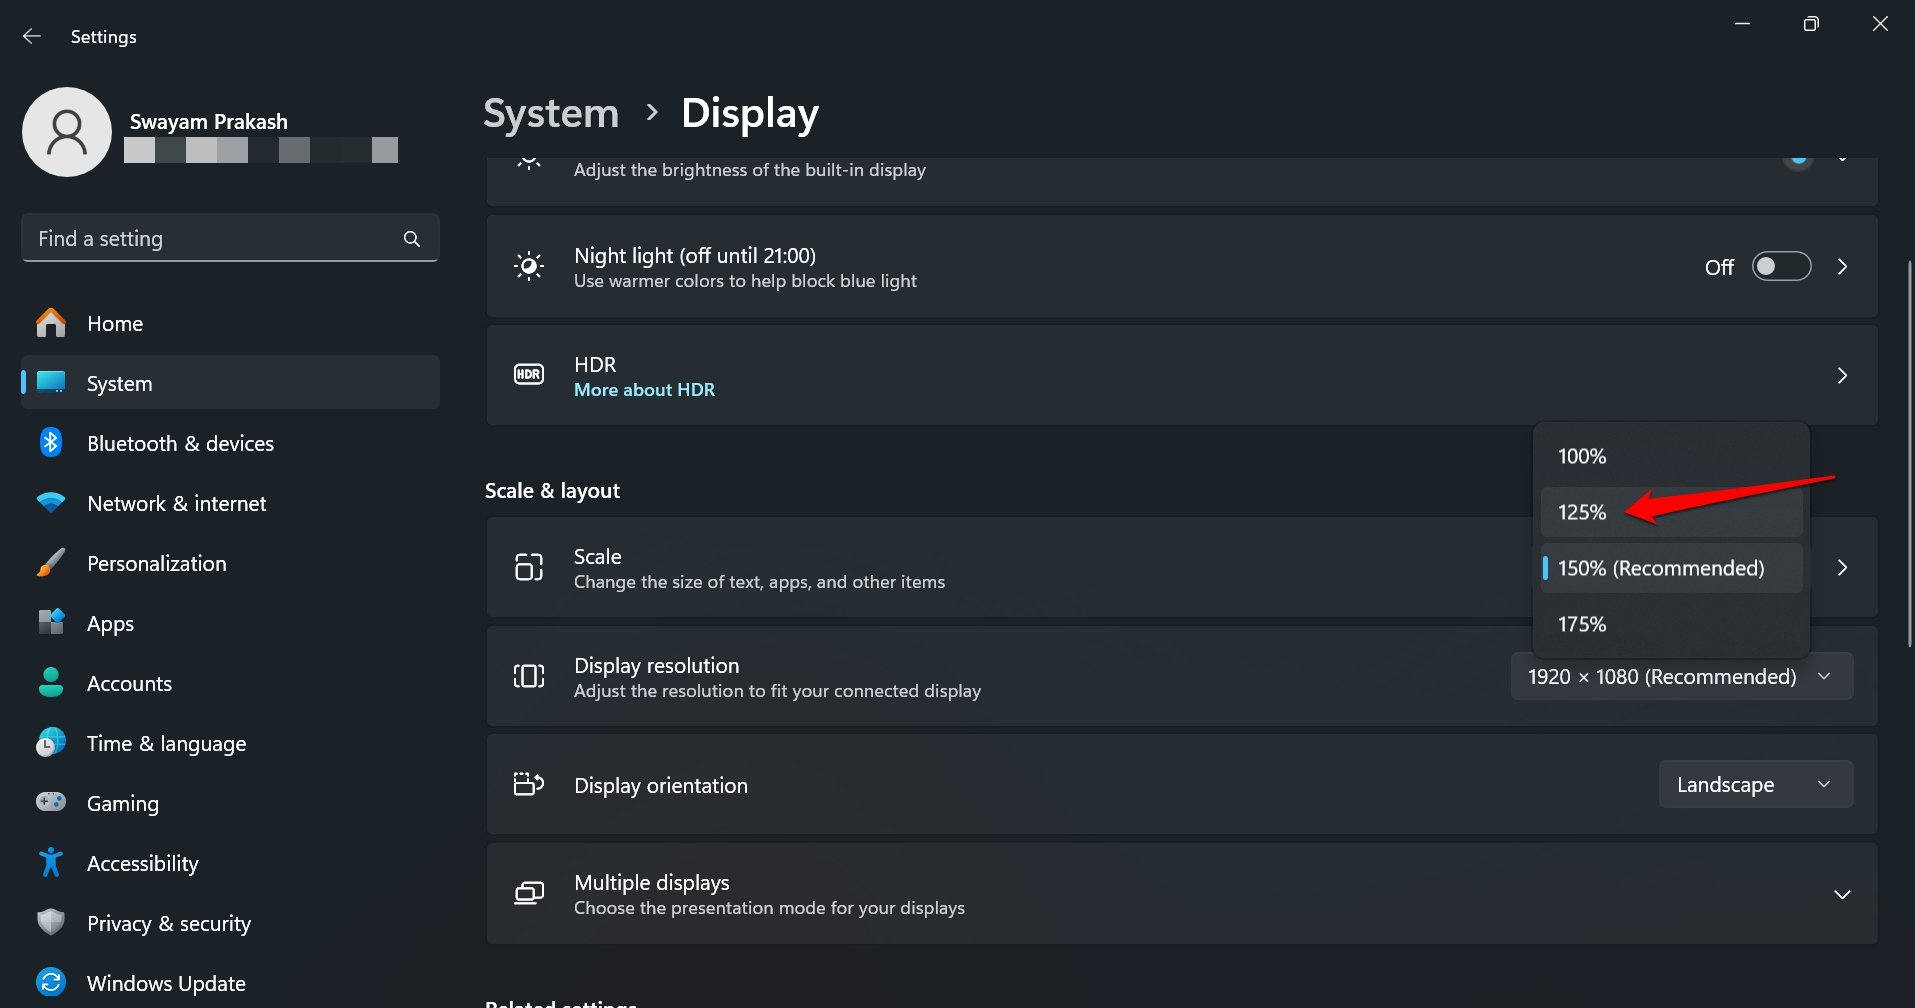This screenshot has height=1008, width=1915.
Task: Change Display orientation from Landscape
Action: (x=1755, y=784)
